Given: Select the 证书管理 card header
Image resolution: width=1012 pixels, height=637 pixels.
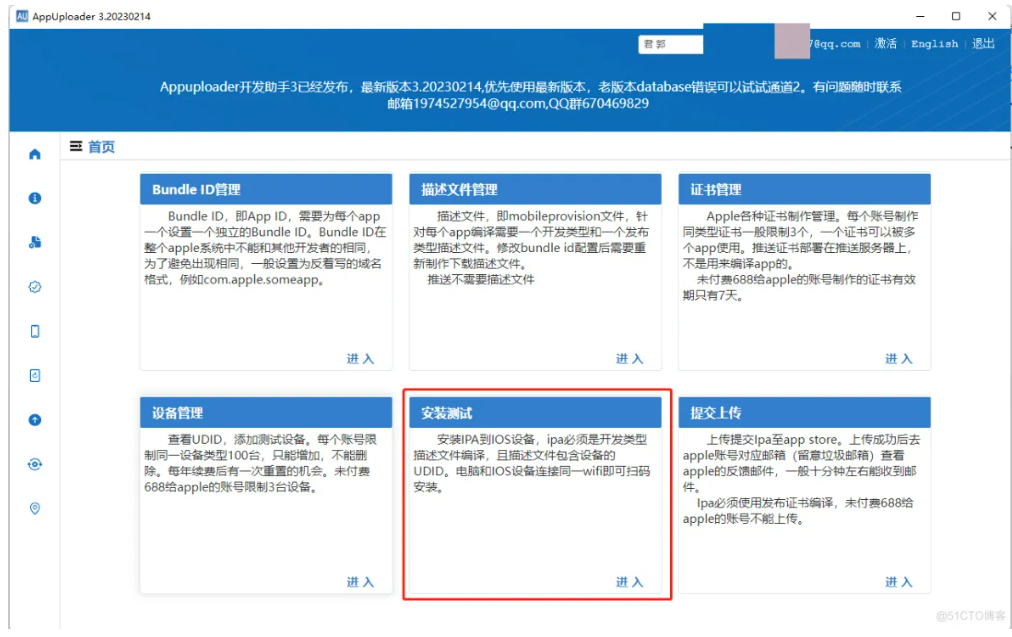Looking at the screenshot, I should 804,189.
